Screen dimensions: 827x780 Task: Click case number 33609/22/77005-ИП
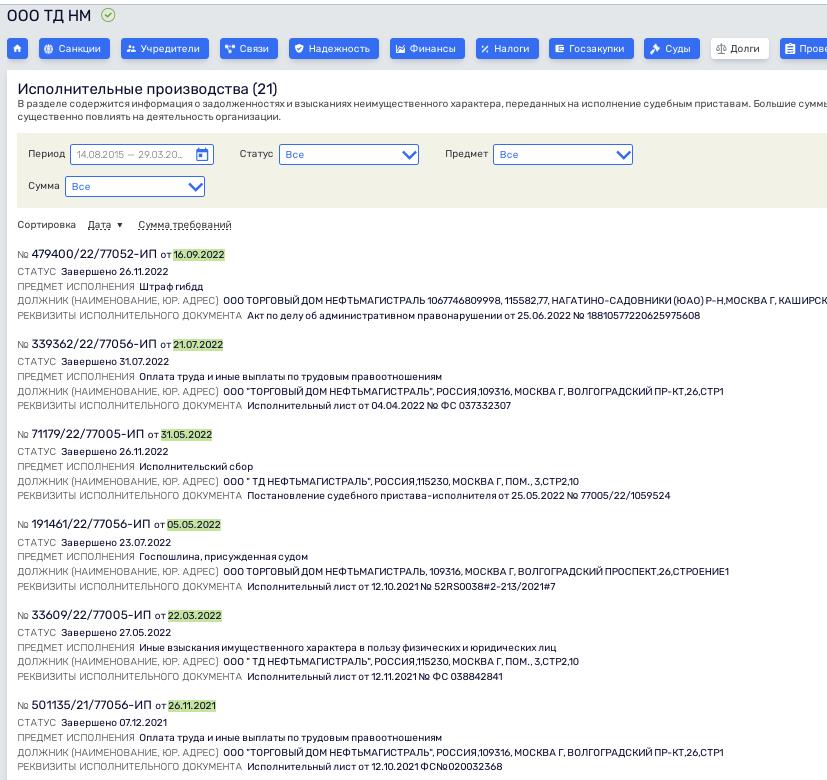coord(91,615)
